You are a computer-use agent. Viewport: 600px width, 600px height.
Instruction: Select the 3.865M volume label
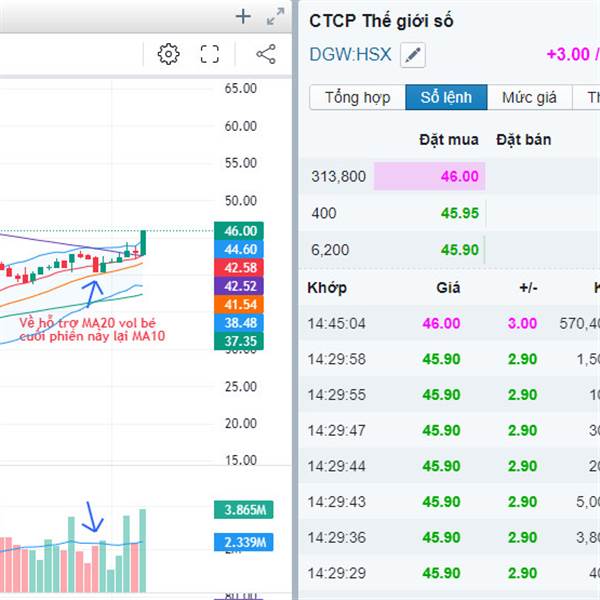tap(244, 510)
